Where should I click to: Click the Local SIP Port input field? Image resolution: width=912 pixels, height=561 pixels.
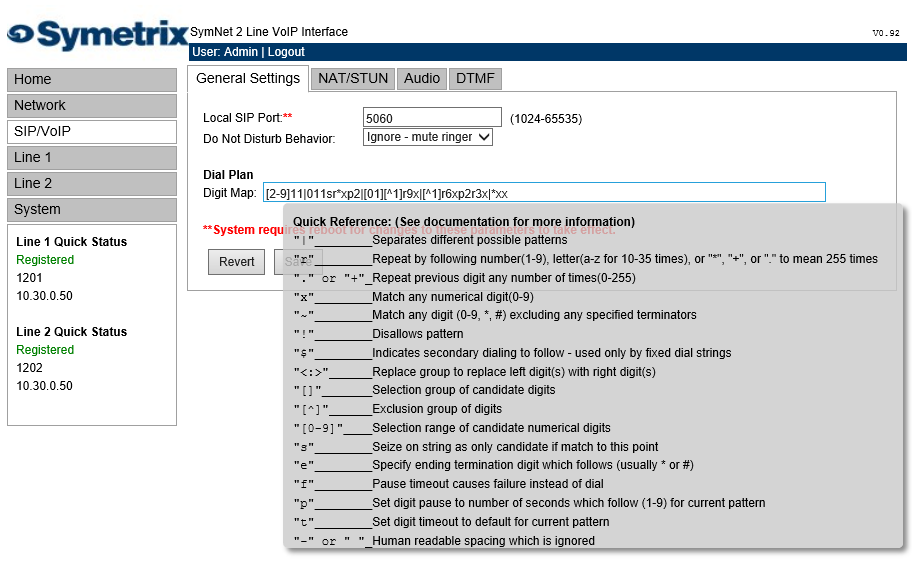pyautogui.click(x=432, y=117)
